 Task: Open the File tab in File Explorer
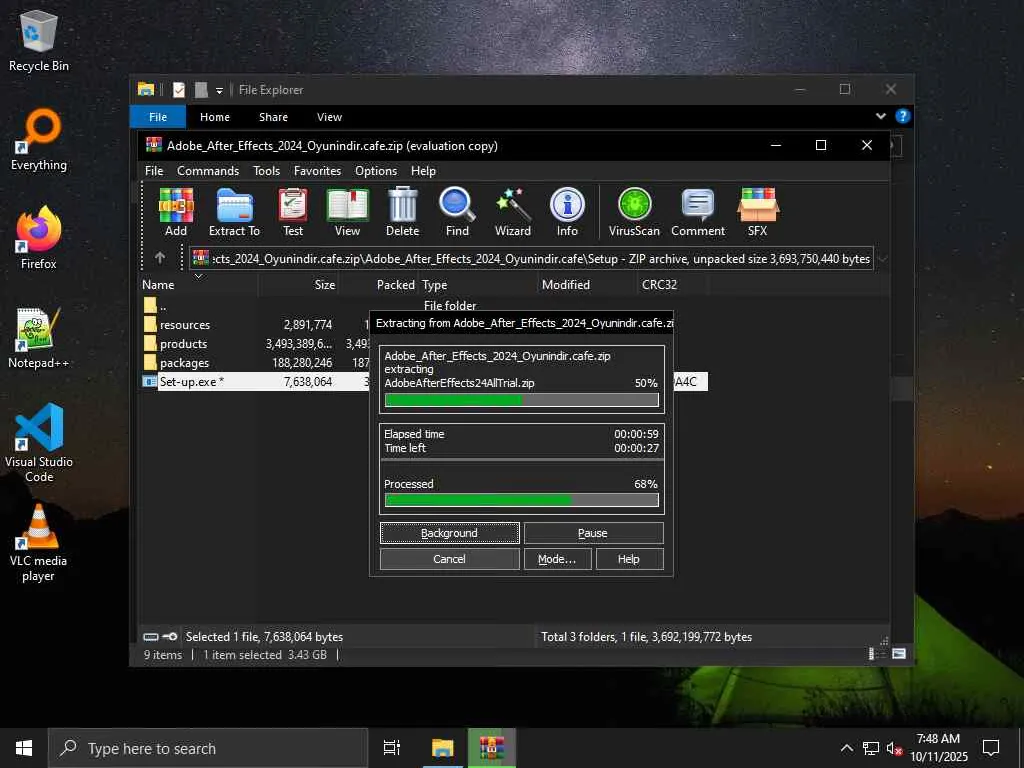click(158, 117)
